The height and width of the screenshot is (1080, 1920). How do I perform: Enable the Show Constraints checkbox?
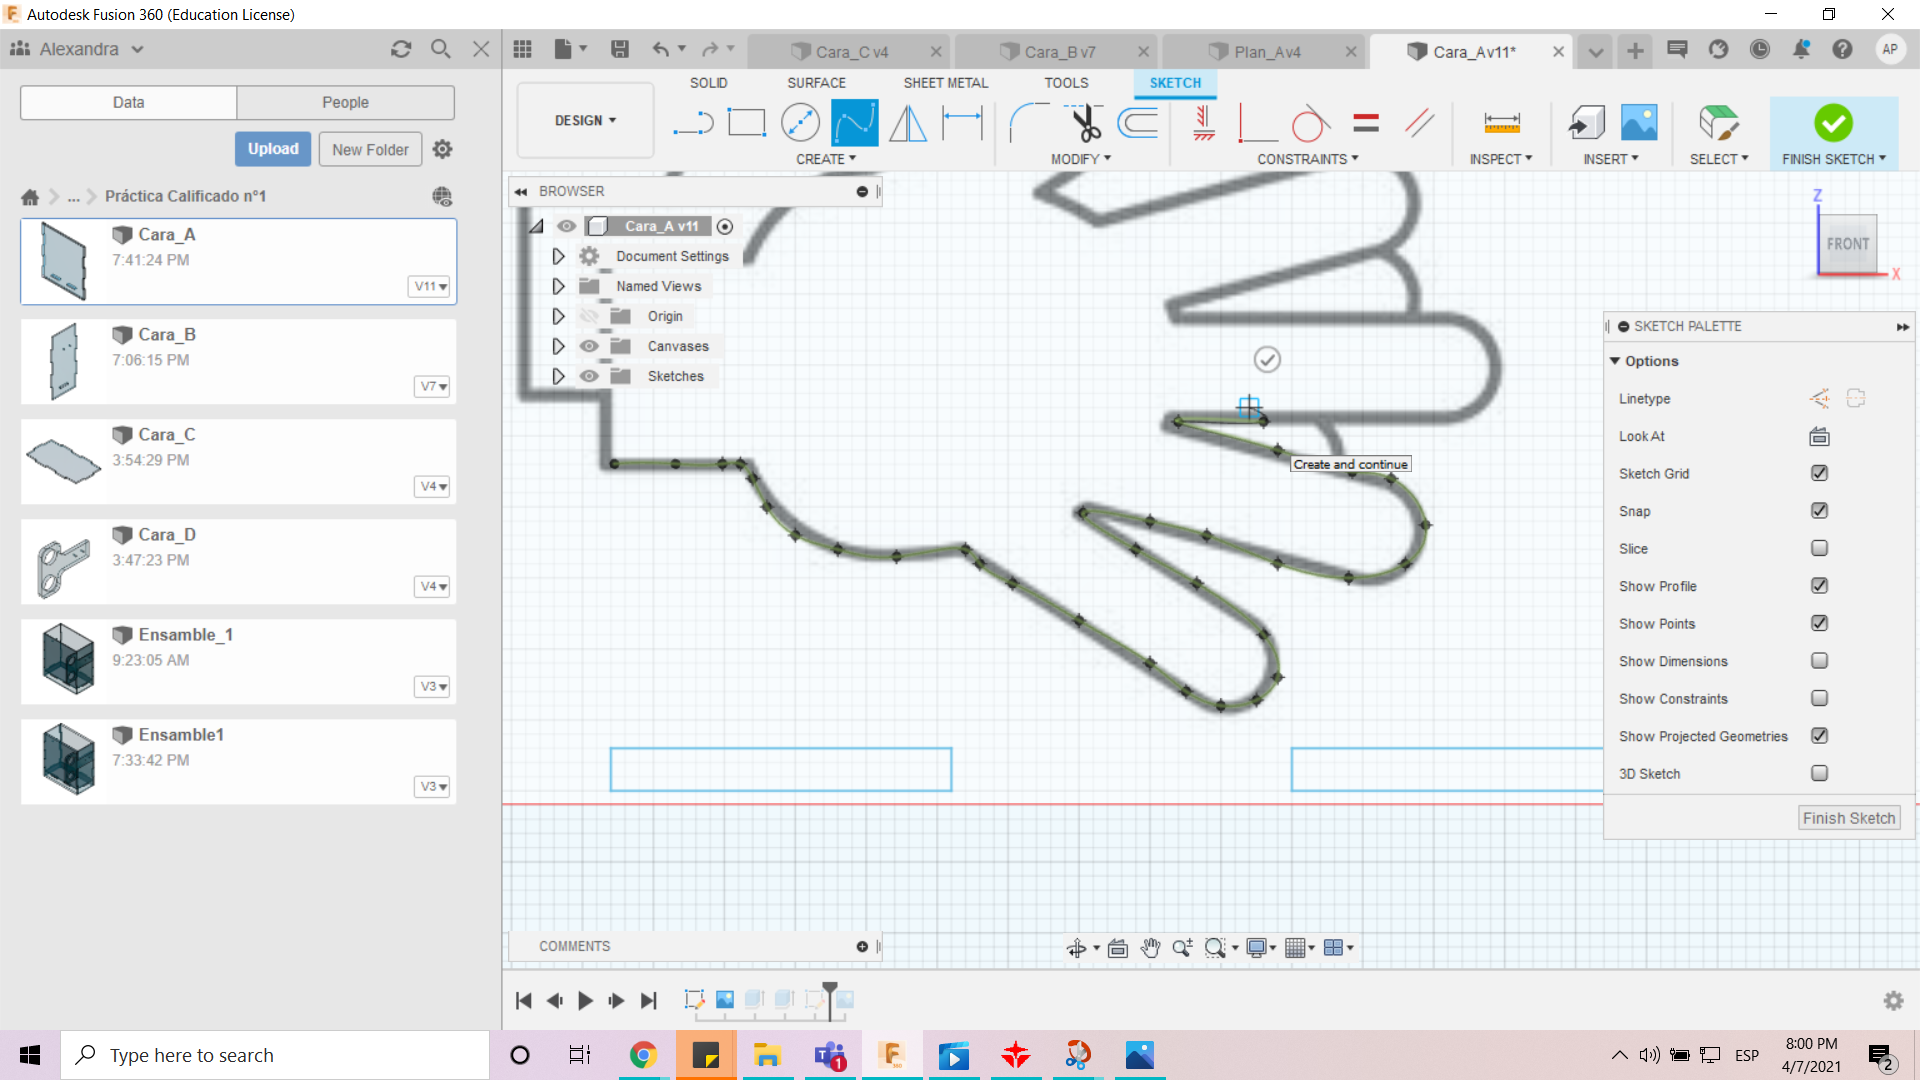pos(1819,698)
